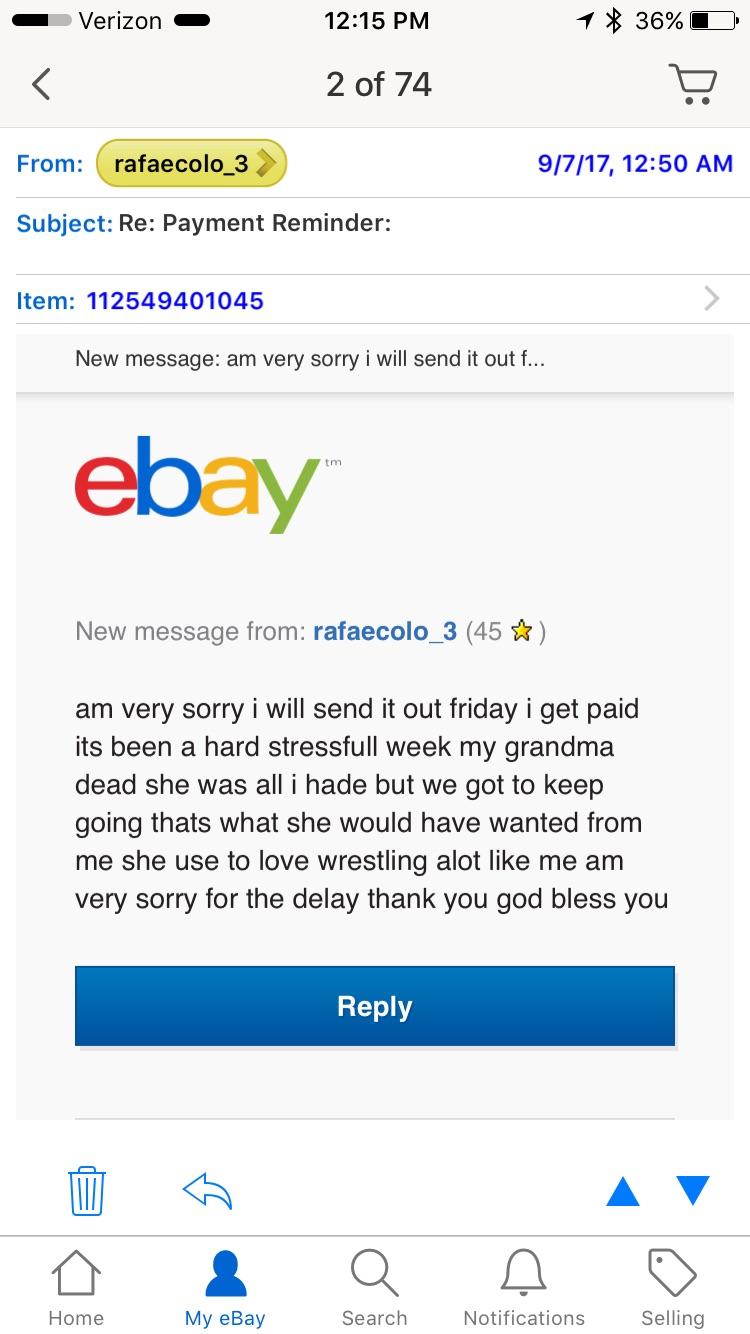Open item number 112549401045
The image size is (750, 1334).
175,300
